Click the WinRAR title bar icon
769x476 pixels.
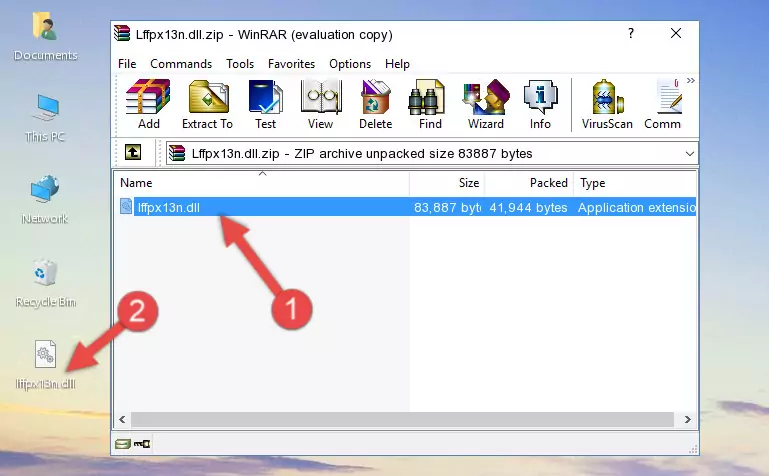(122, 34)
